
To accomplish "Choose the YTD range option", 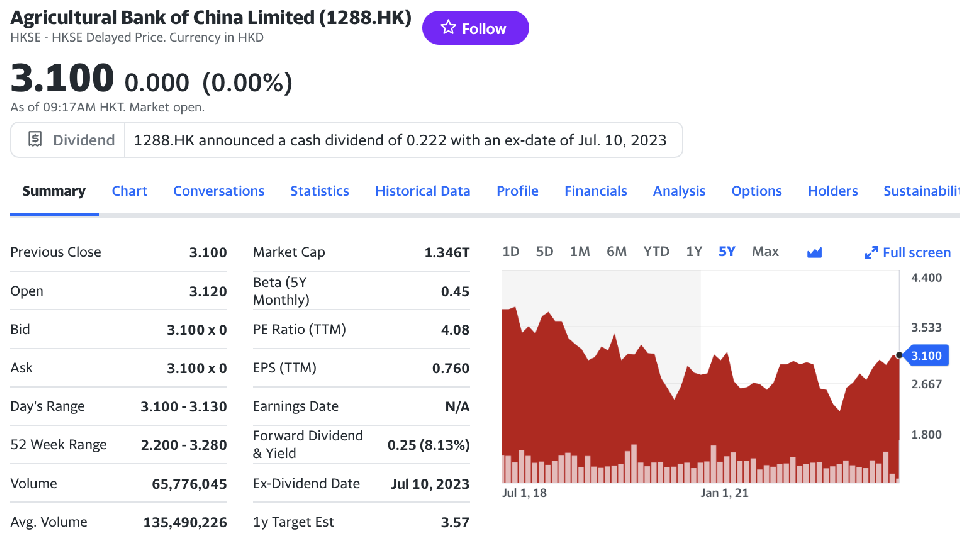I will (656, 252).
